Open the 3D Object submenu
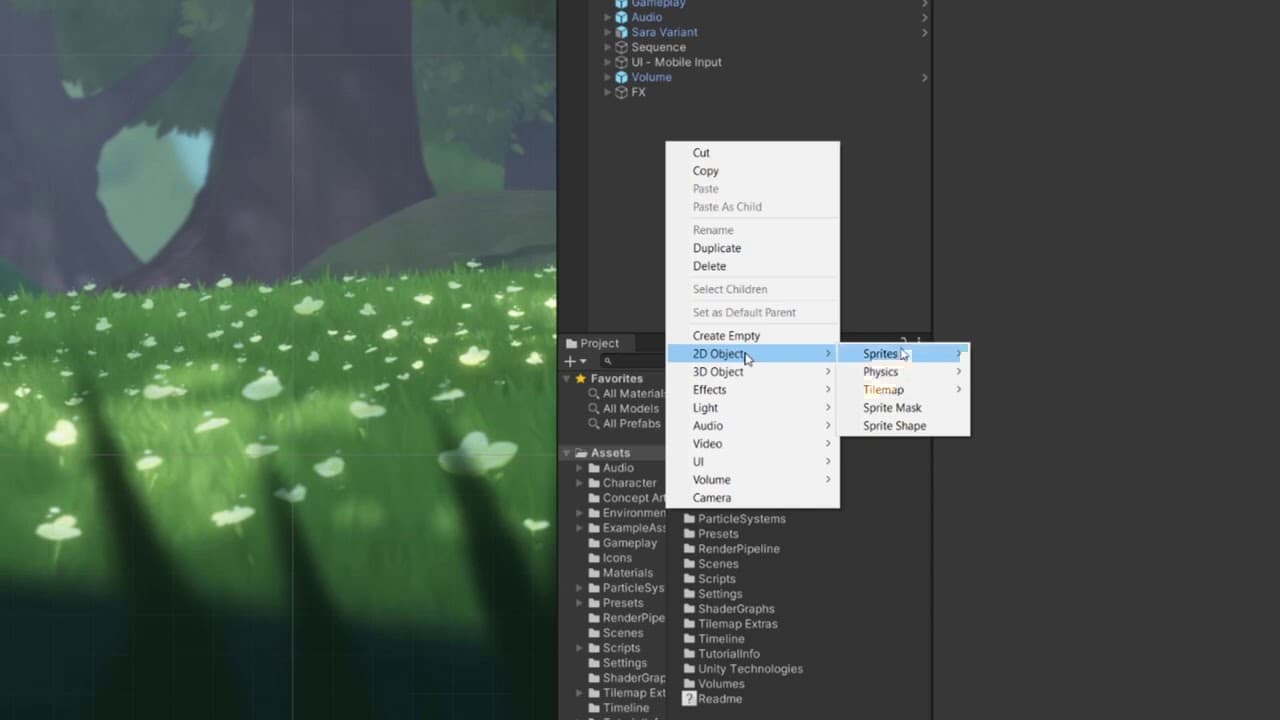The height and width of the screenshot is (720, 1280). [753, 372]
